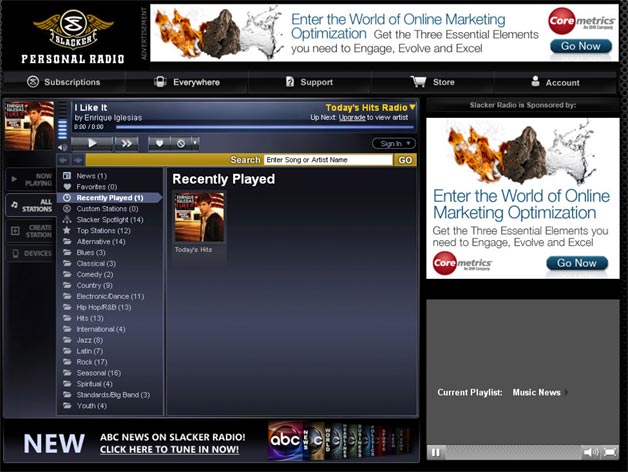
Task: Click the ABC News tune-in link
Action: (170, 449)
